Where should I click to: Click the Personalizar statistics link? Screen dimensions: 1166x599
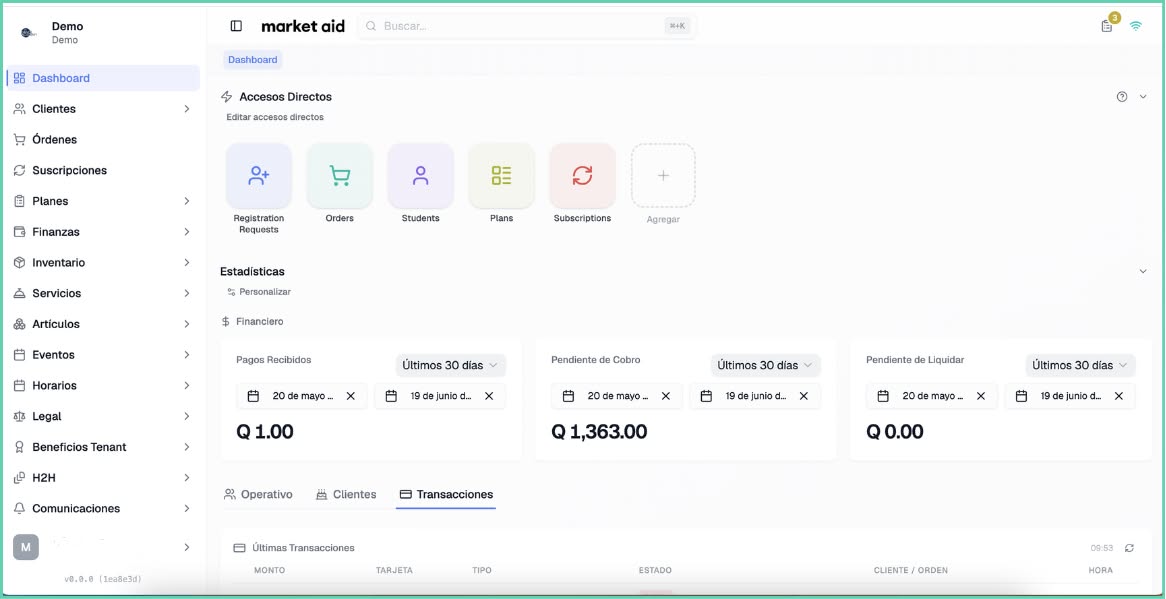[x=259, y=292]
